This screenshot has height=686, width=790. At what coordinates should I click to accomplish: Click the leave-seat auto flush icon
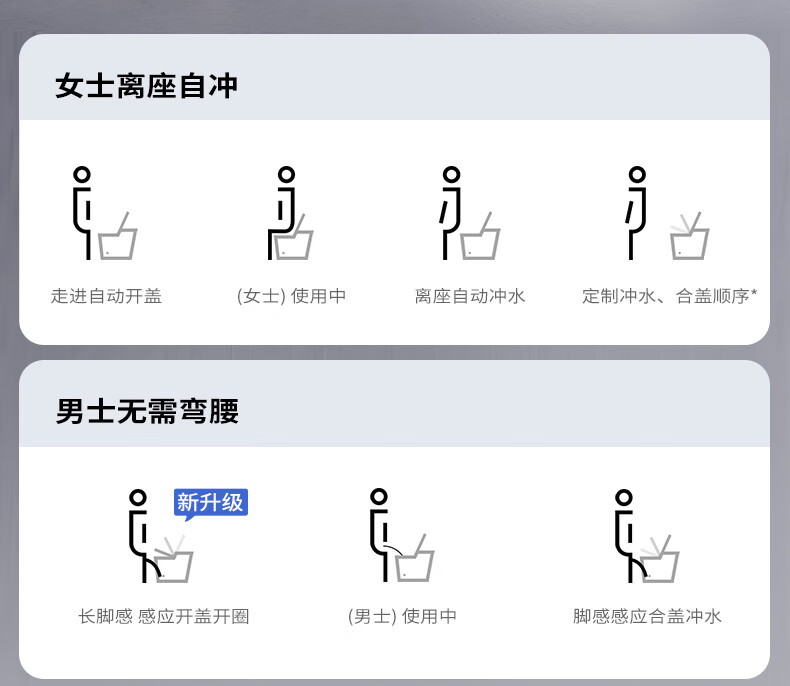470,213
